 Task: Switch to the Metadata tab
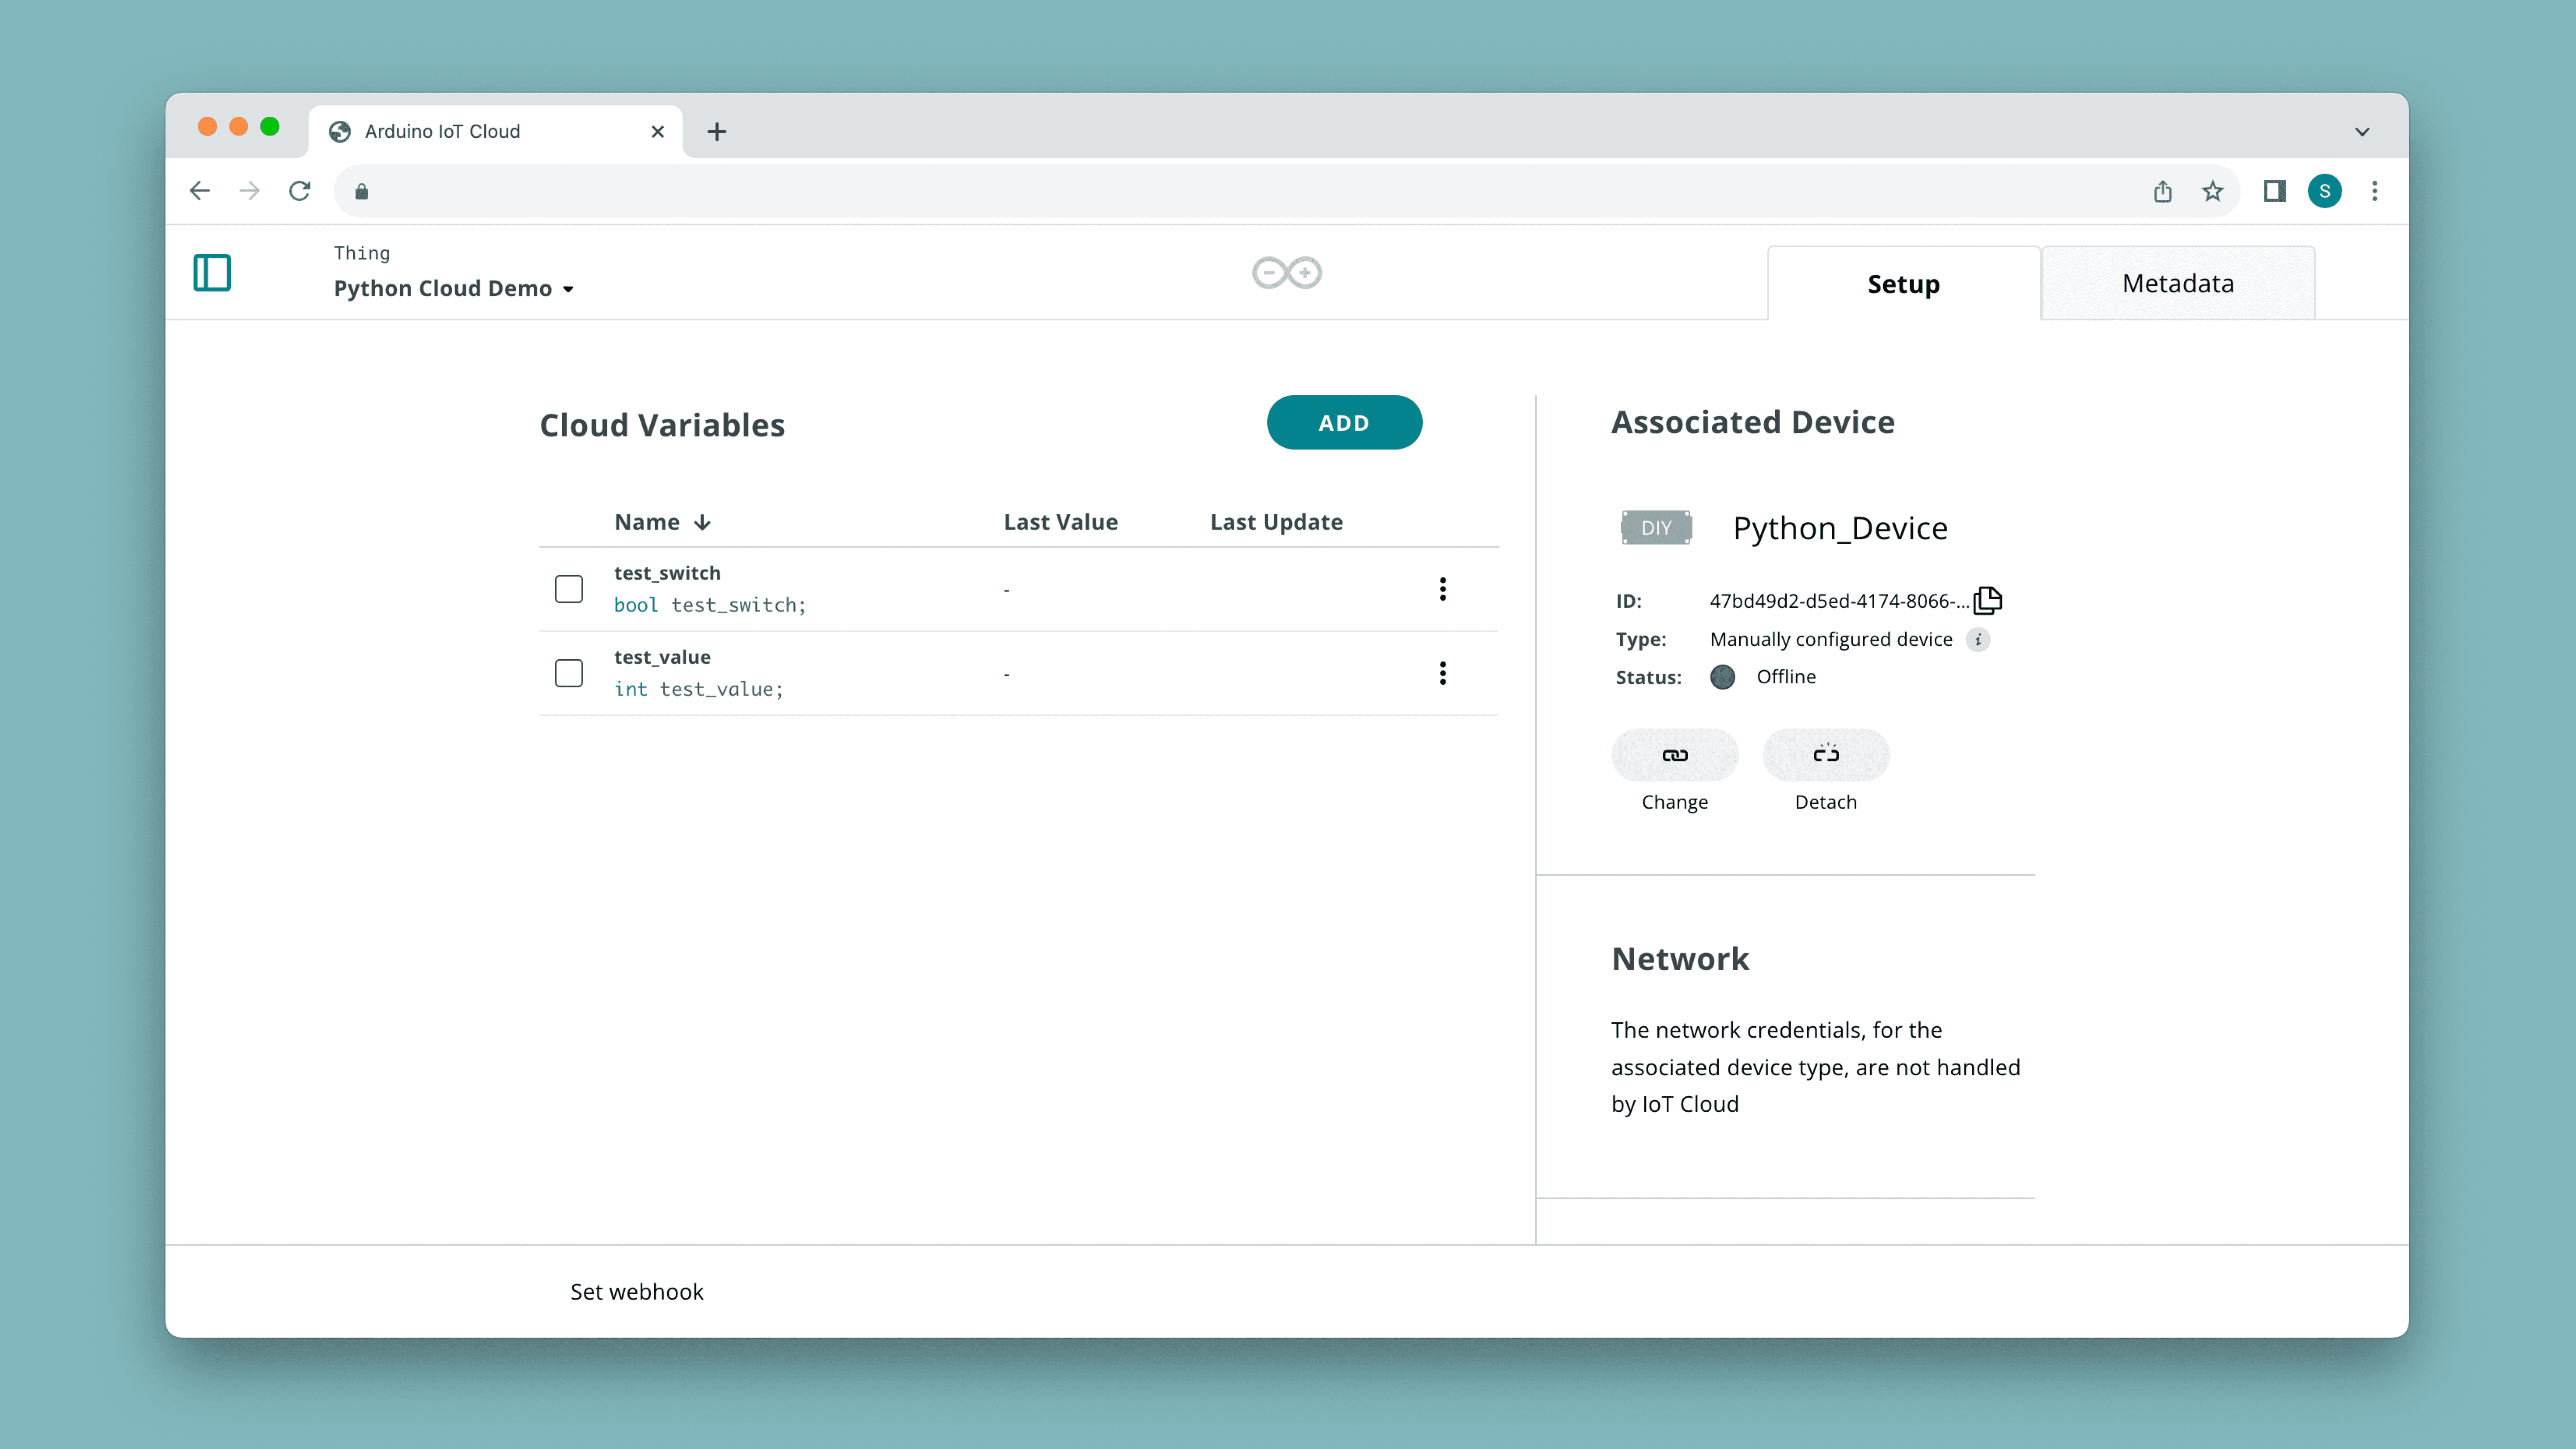[2177, 284]
